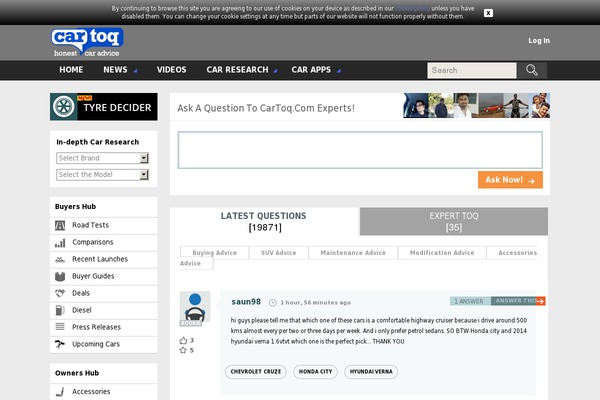Expand the Car Research menu arrow
Viewport: 600px width, 400px height.
[276, 71]
